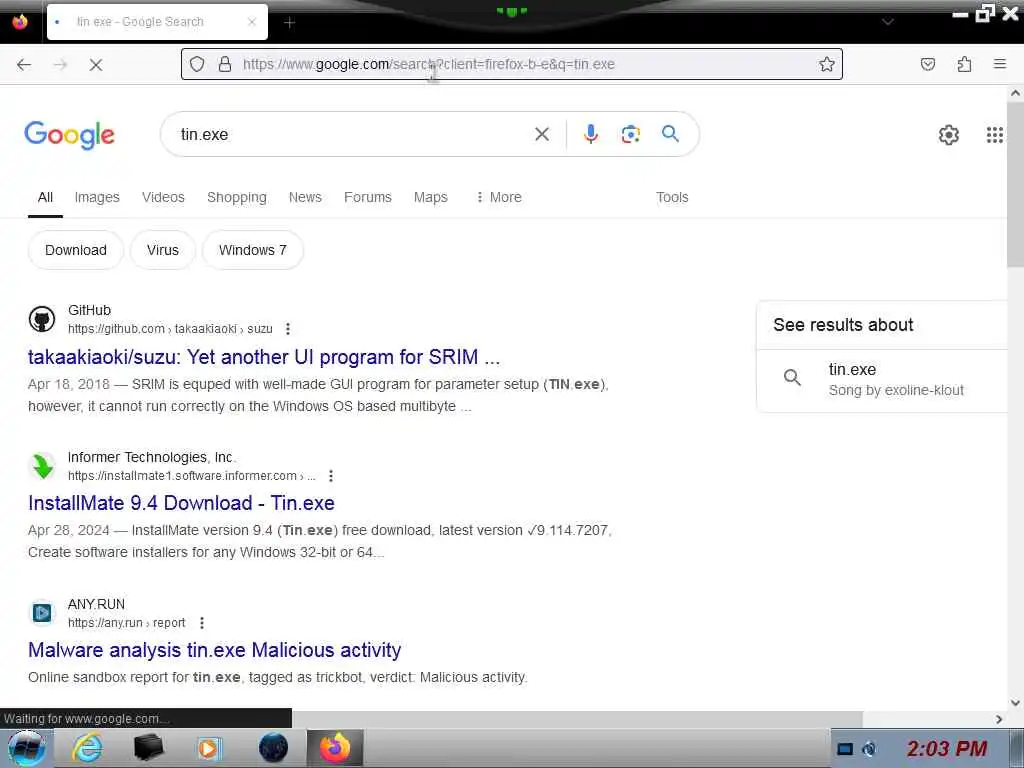Screen dimensions: 1024x768
Task: Apply the Windows 7 suggestion chip
Action: 253,250
